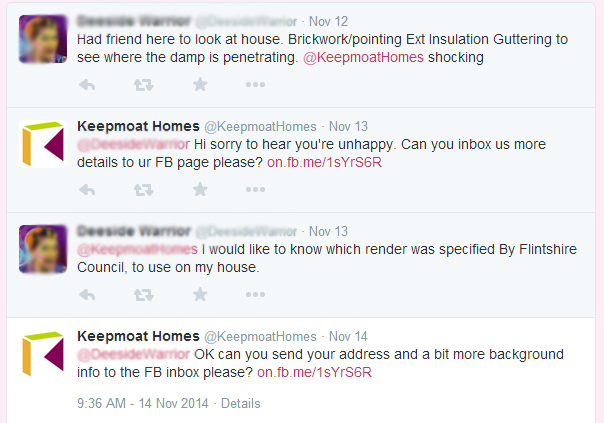Retweet the Keepmoat Homes Nov 13 tweet
This screenshot has height=423, width=604.
tap(144, 190)
